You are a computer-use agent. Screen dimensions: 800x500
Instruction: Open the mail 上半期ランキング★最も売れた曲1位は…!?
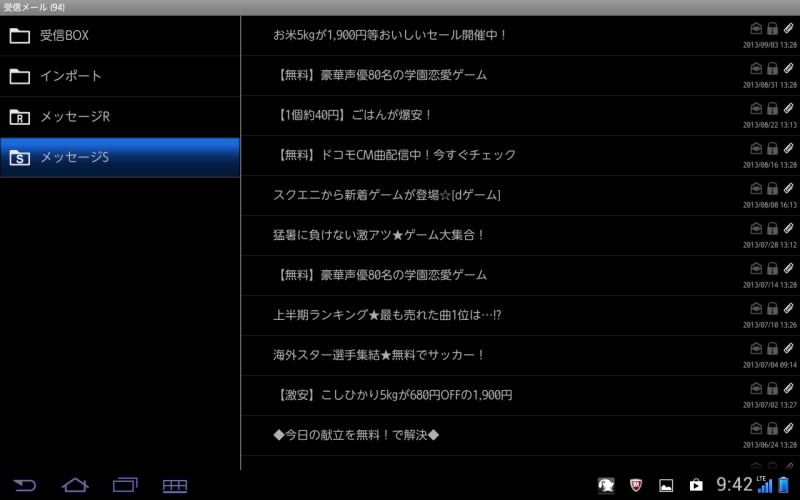[x=520, y=315]
